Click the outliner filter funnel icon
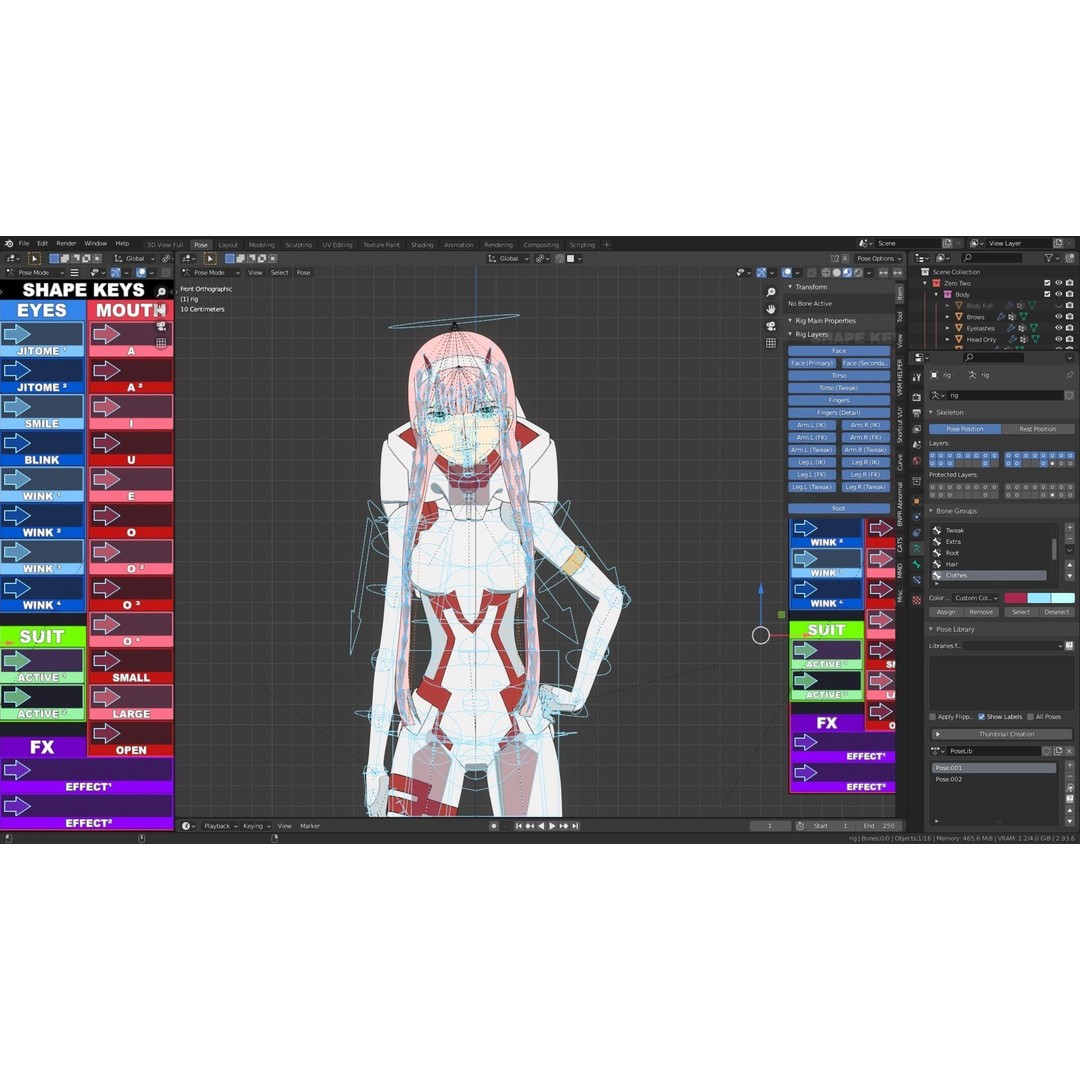This screenshot has height=1080, width=1080. (x=1049, y=258)
